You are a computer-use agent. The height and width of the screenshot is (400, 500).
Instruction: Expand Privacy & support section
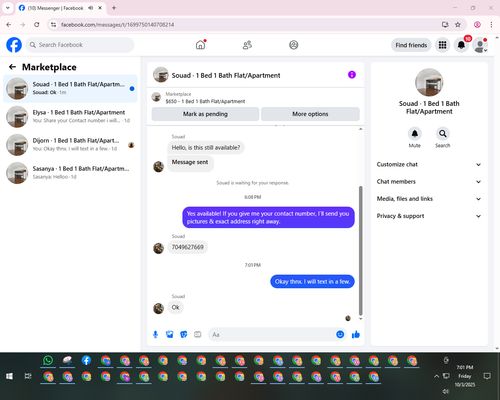point(429,216)
